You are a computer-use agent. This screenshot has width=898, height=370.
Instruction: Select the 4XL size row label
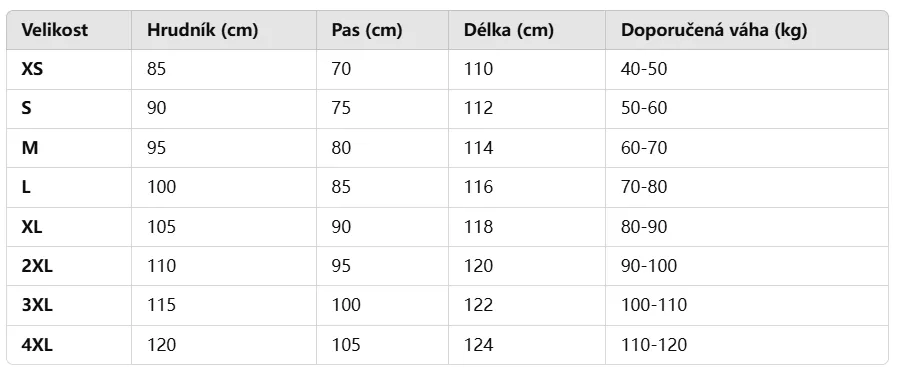tap(37, 345)
